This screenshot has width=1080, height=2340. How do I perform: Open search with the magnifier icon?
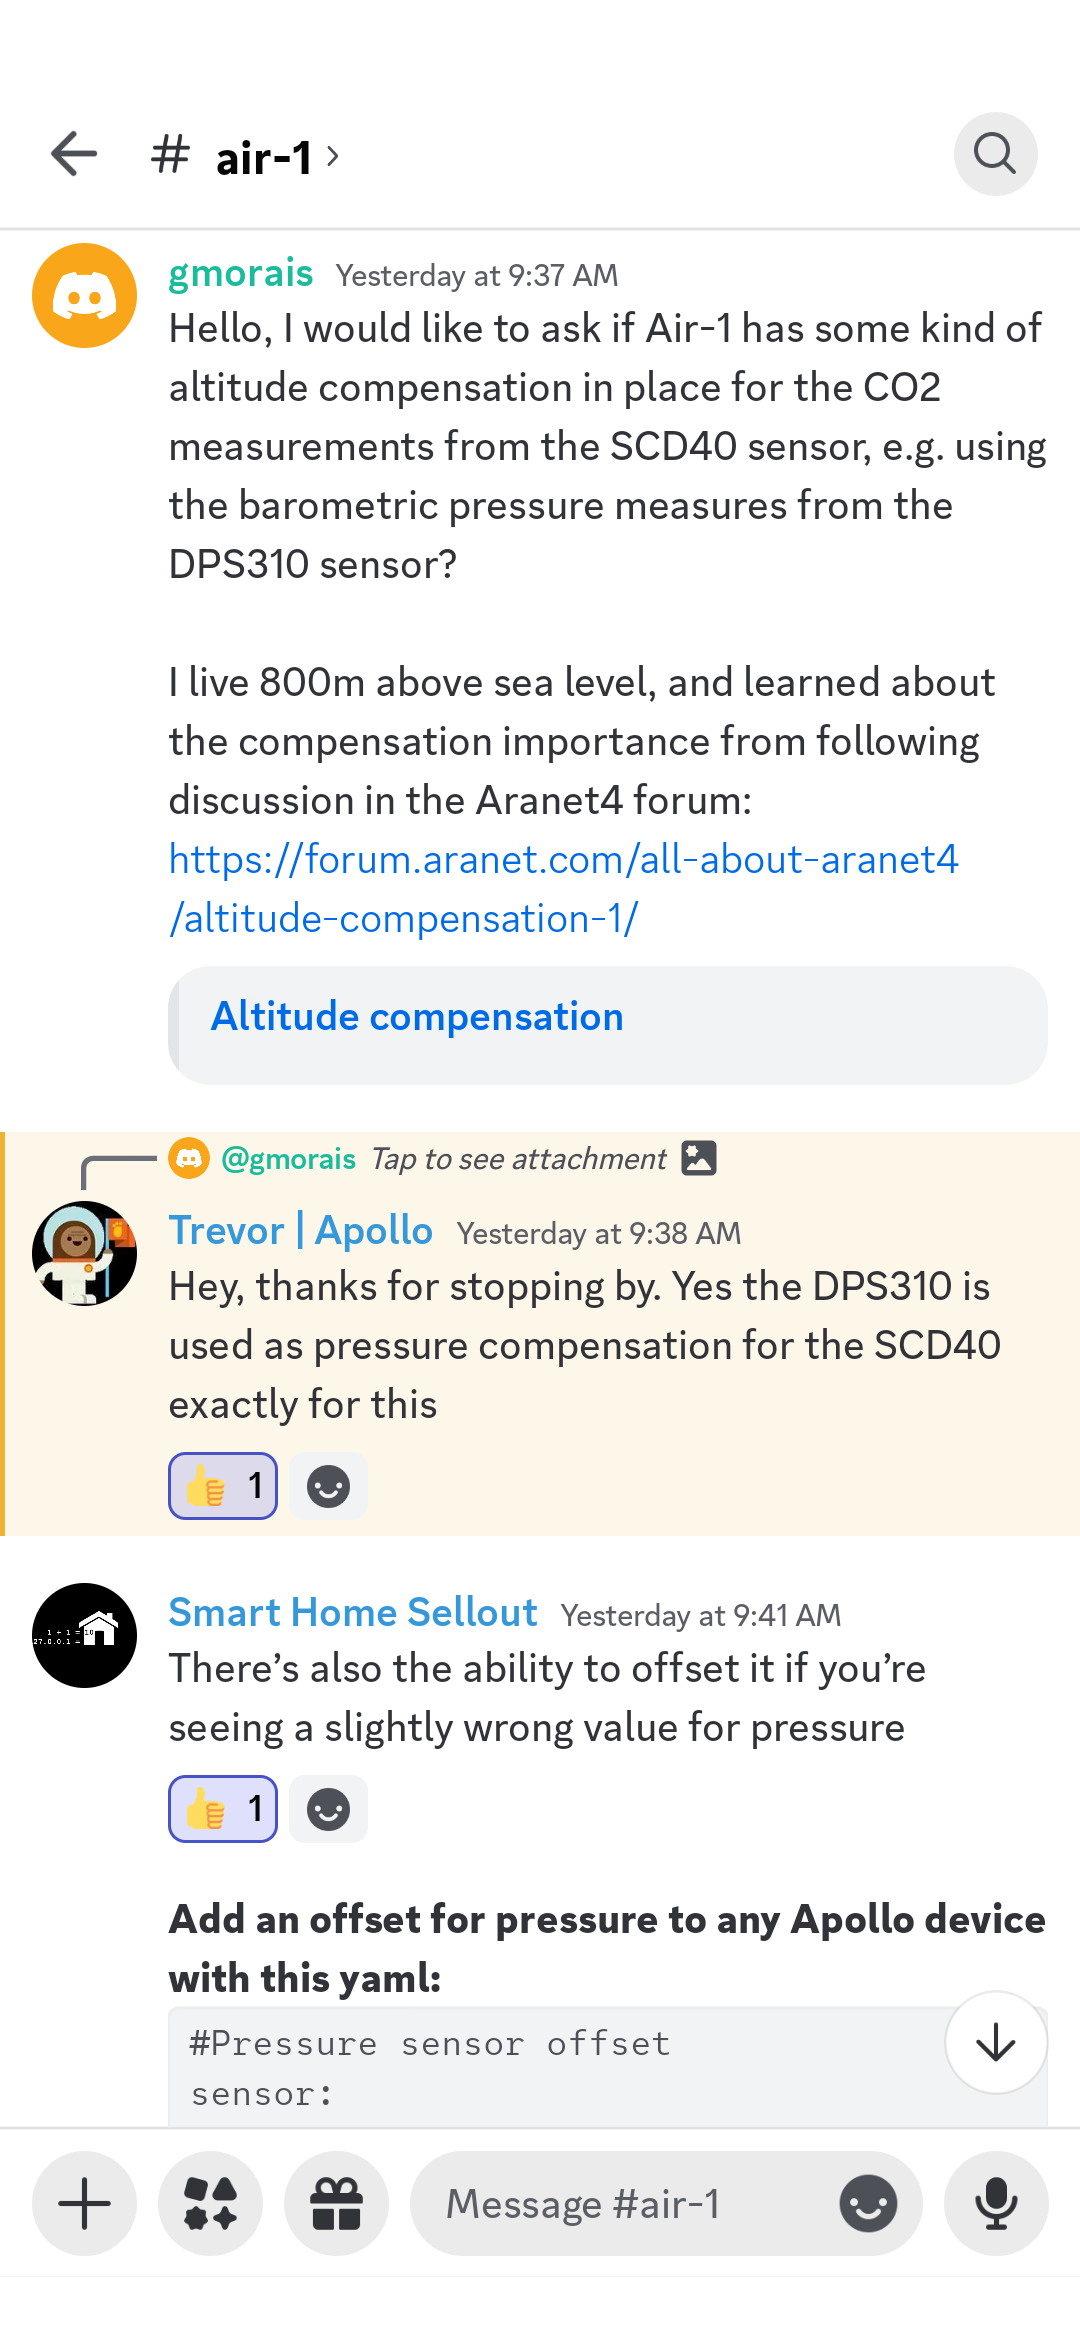pos(995,154)
